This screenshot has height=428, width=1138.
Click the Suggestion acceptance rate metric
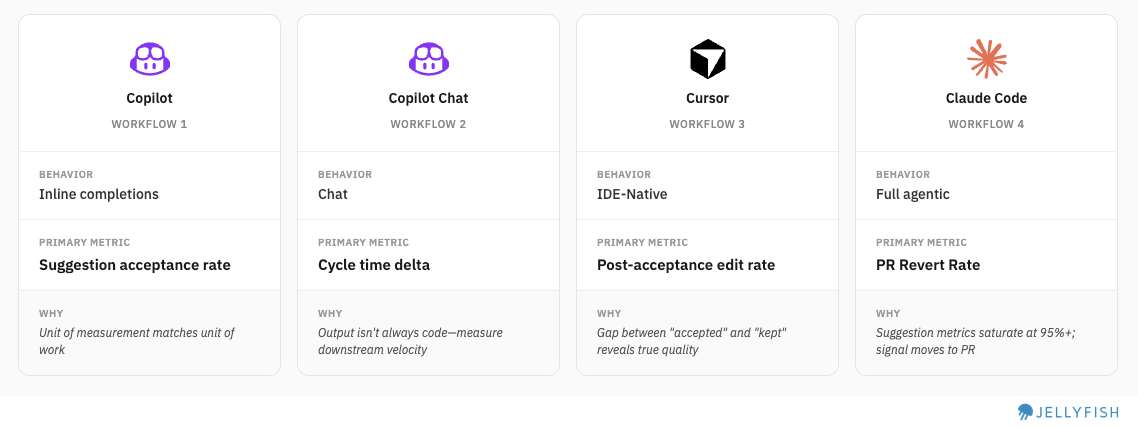click(135, 265)
